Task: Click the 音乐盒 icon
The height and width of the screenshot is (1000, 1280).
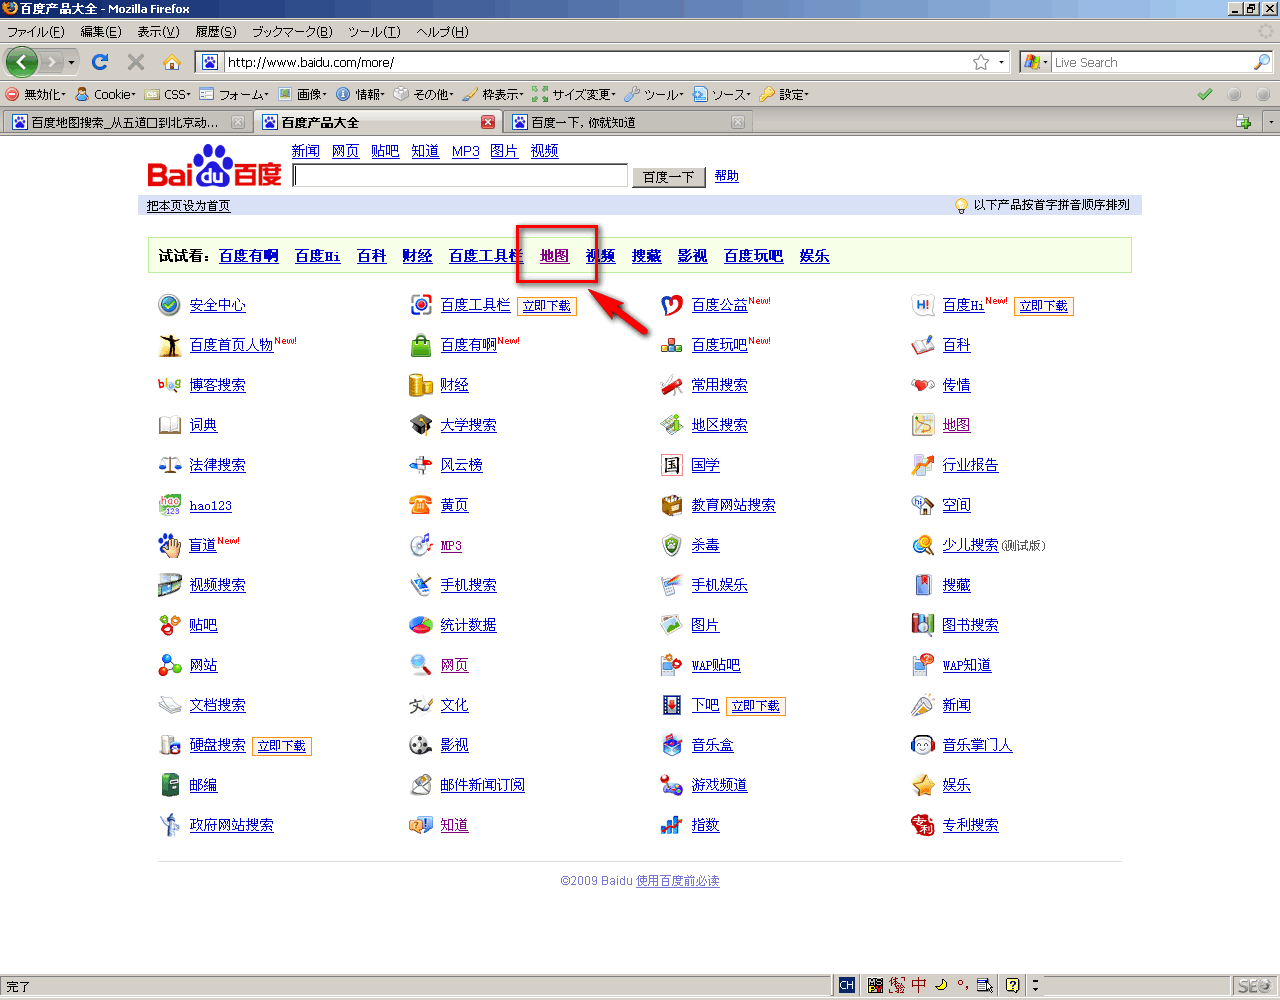Action: pos(672,745)
